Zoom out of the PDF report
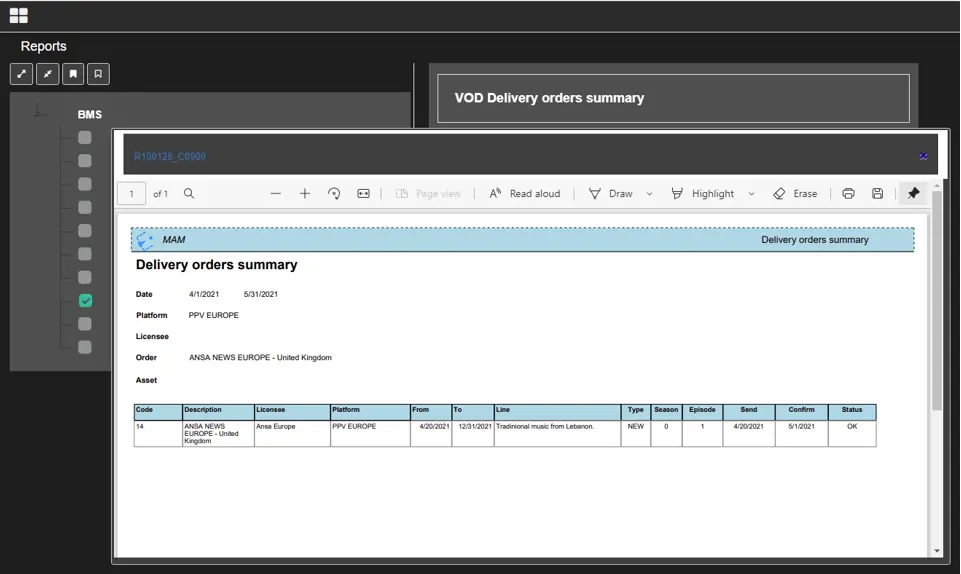The height and width of the screenshot is (574, 961). click(x=276, y=194)
